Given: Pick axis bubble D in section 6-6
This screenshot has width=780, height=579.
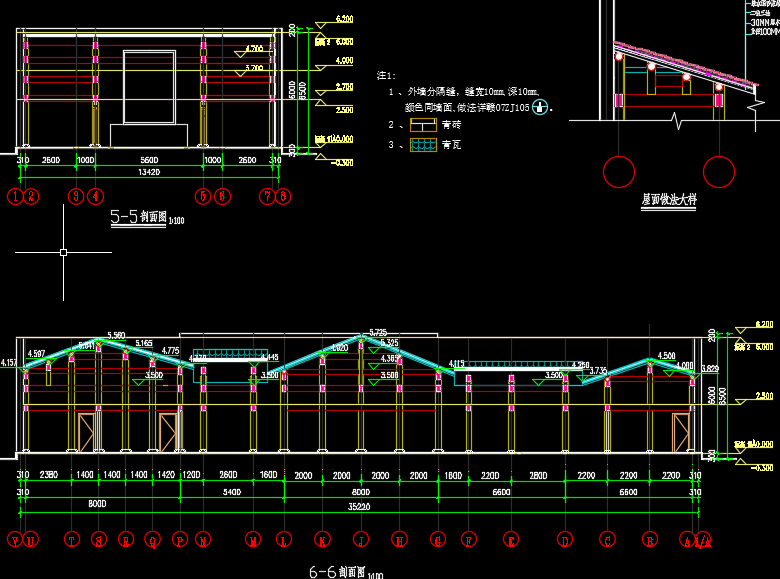Looking at the screenshot, I should (x=565, y=540).
